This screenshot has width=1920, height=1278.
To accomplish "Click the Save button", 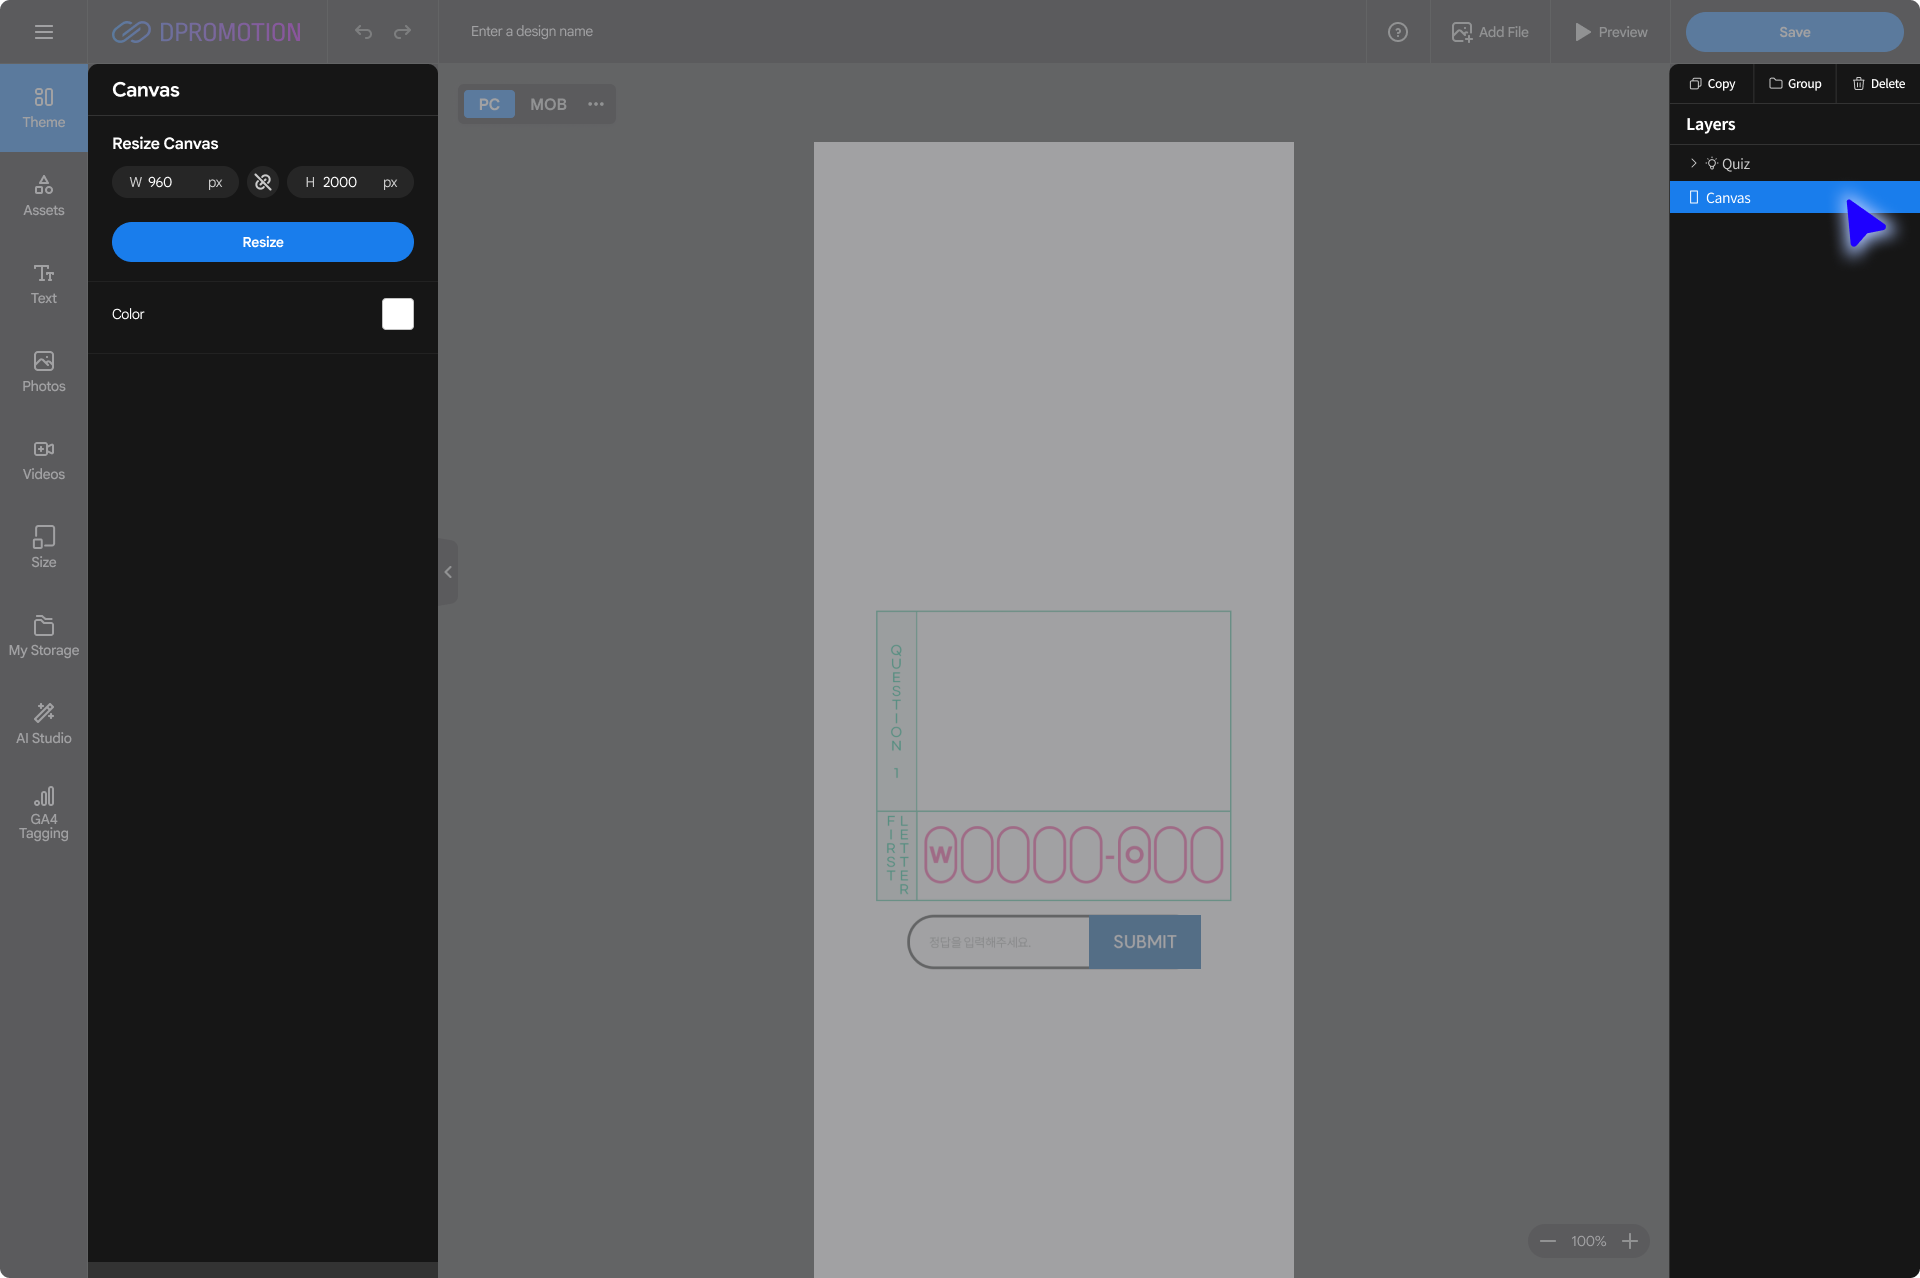I will click(1794, 32).
